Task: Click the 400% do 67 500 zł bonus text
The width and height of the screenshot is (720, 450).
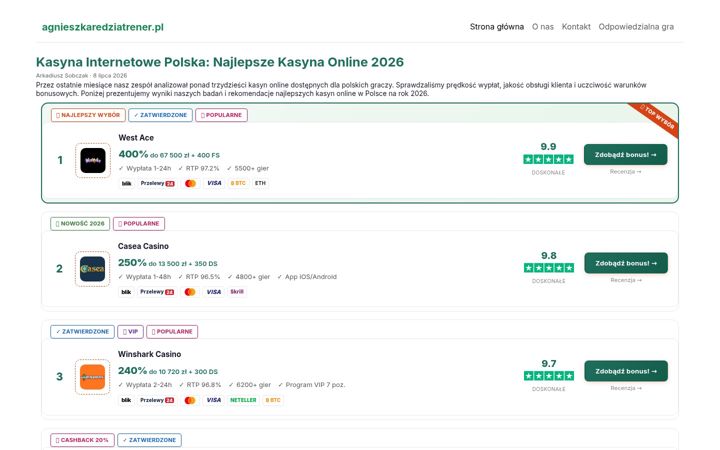Action: coord(169,155)
